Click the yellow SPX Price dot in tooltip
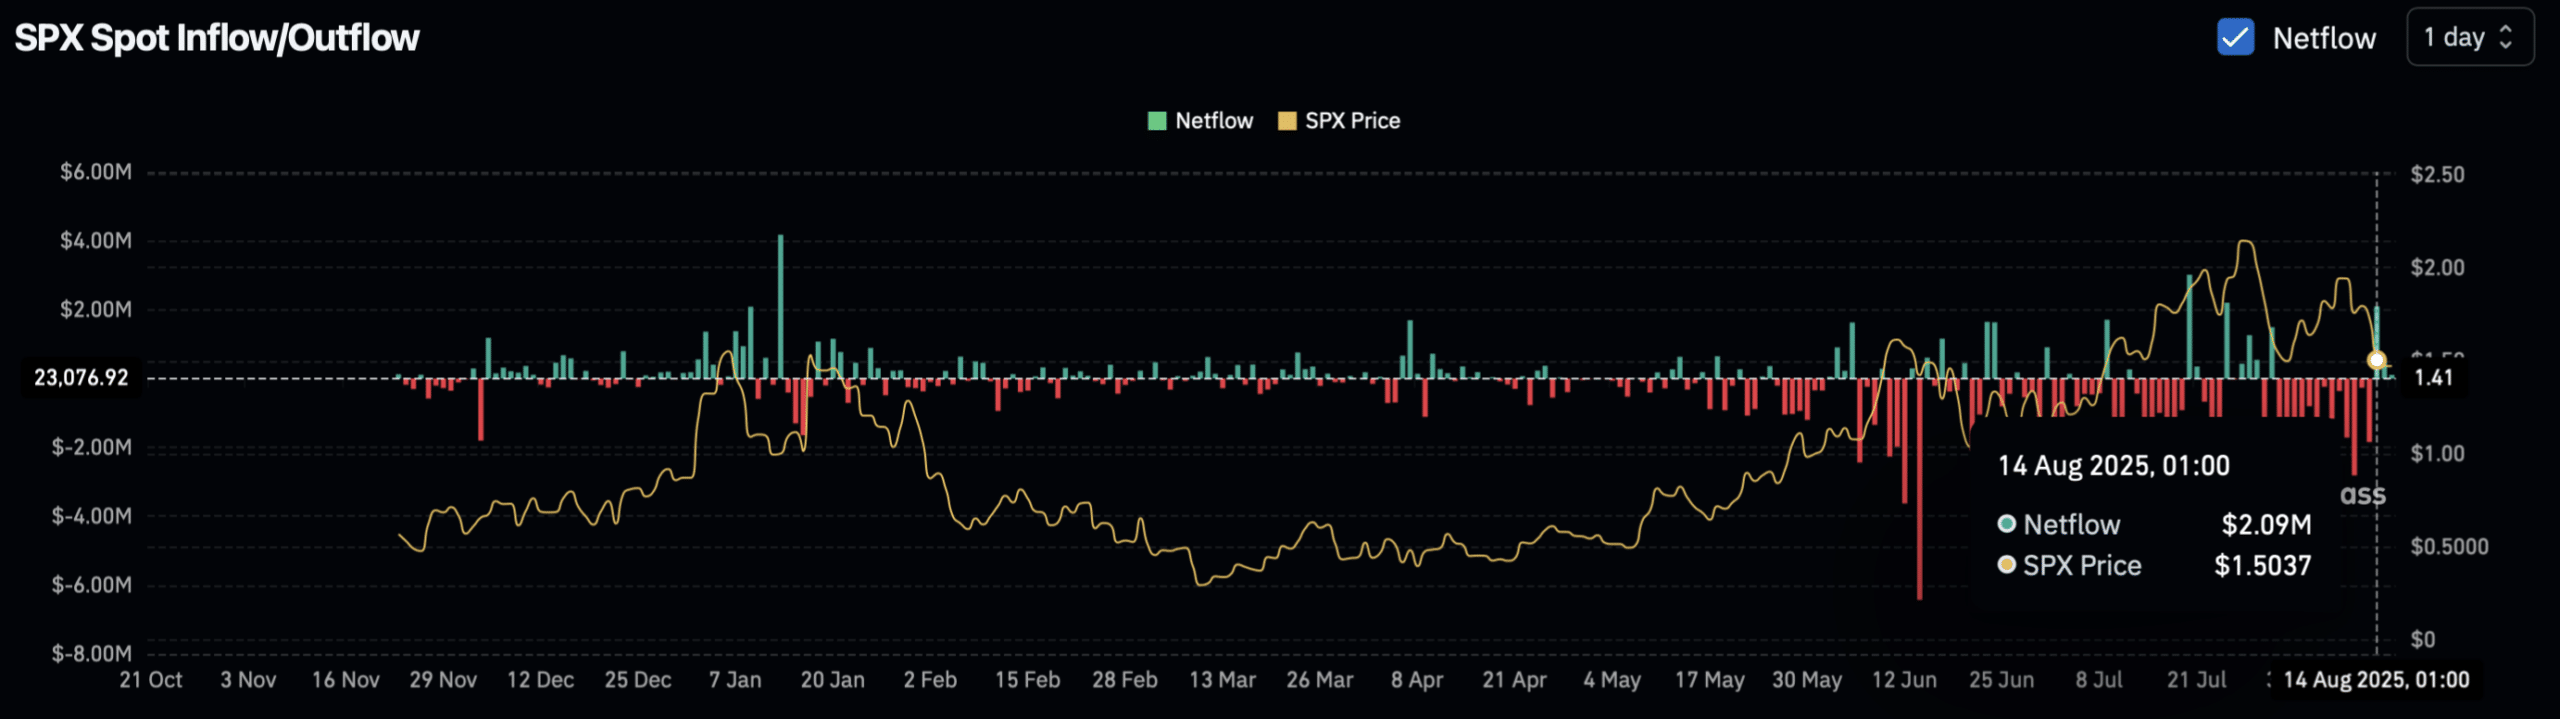 point(2006,565)
